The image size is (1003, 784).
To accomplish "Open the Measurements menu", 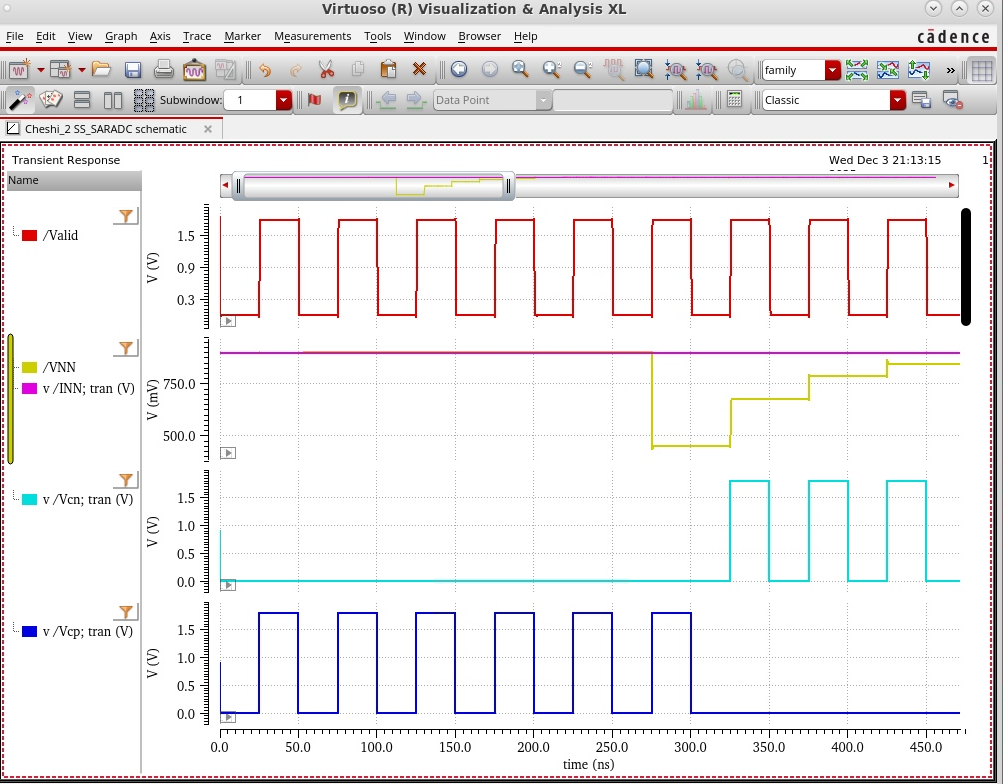I will point(312,36).
